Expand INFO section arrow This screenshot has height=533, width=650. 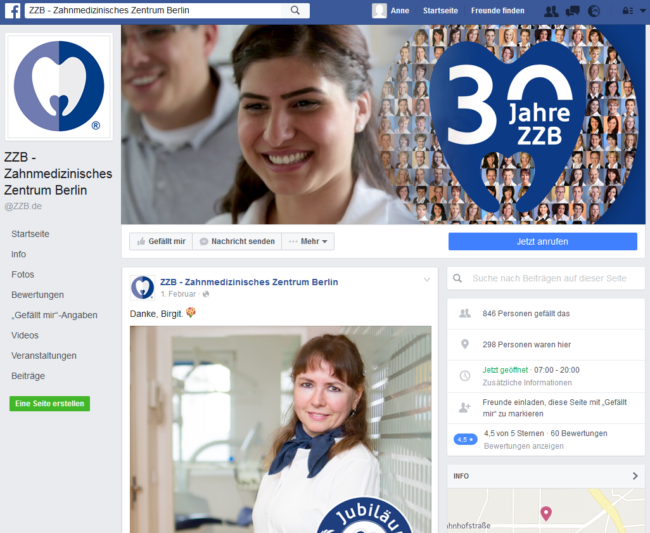coord(635,476)
